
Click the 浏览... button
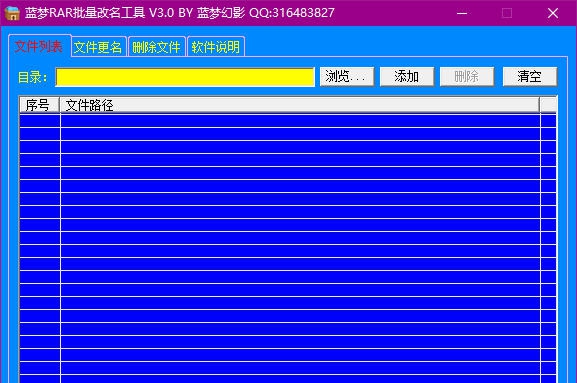pos(347,77)
